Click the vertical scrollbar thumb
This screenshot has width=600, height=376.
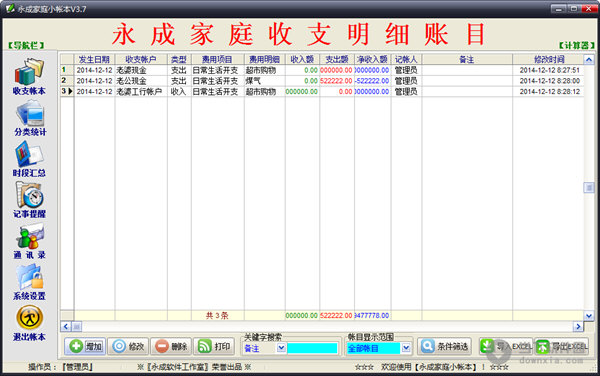tap(589, 187)
